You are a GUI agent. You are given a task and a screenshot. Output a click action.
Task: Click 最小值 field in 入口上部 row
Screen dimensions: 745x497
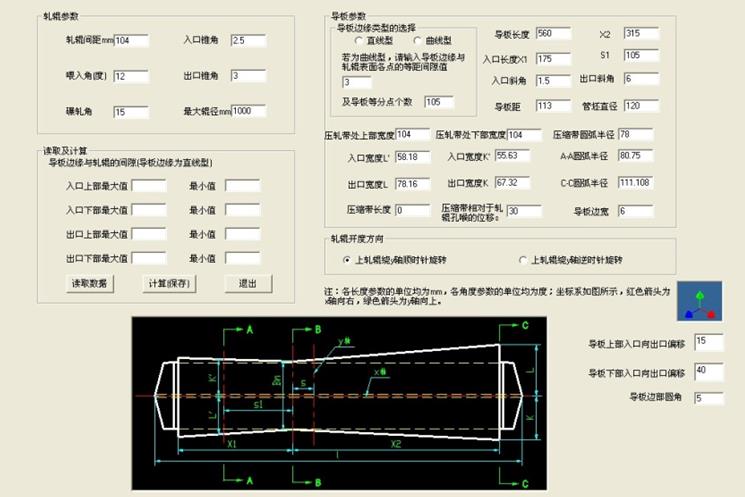pyautogui.click(x=242, y=185)
